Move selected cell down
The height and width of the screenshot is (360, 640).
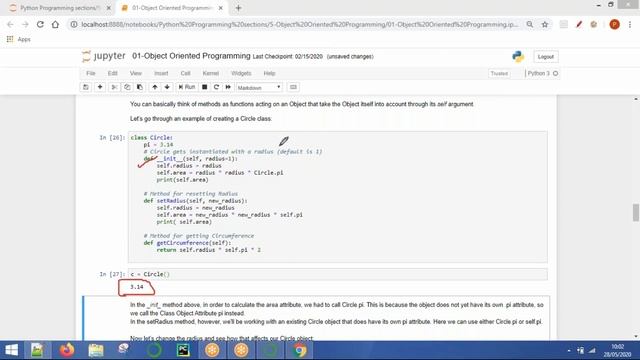[x=167, y=87]
